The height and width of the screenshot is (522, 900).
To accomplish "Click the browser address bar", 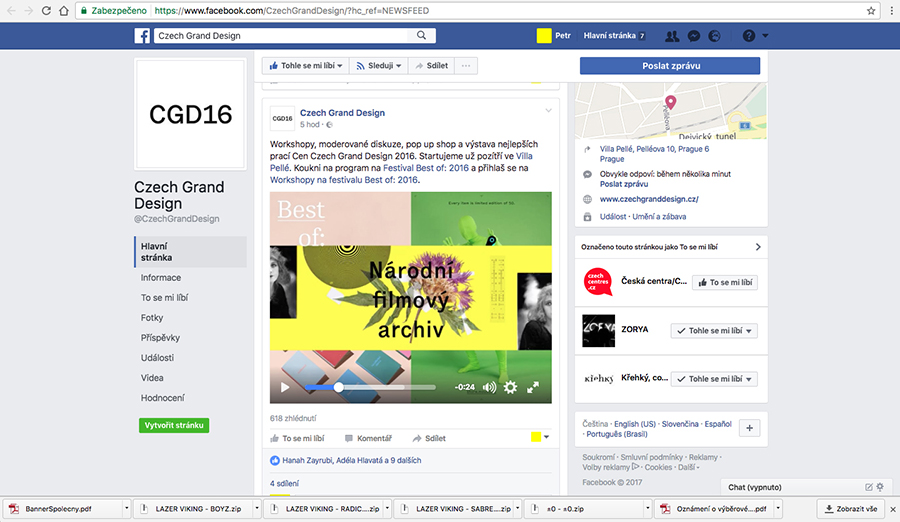I will (476, 10).
